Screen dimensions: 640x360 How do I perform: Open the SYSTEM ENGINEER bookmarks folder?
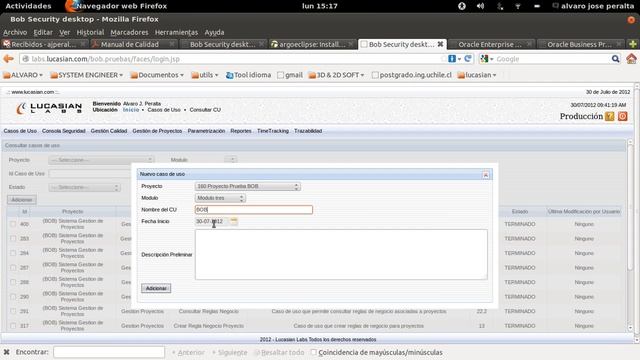87,75
